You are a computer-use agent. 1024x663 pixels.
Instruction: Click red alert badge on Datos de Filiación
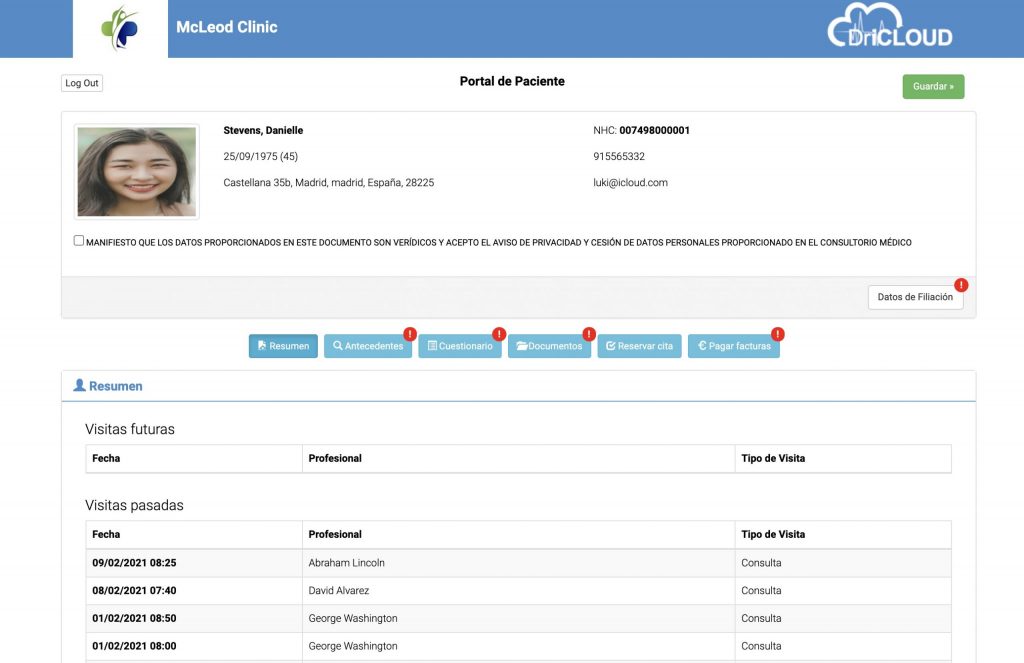point(961,285)
